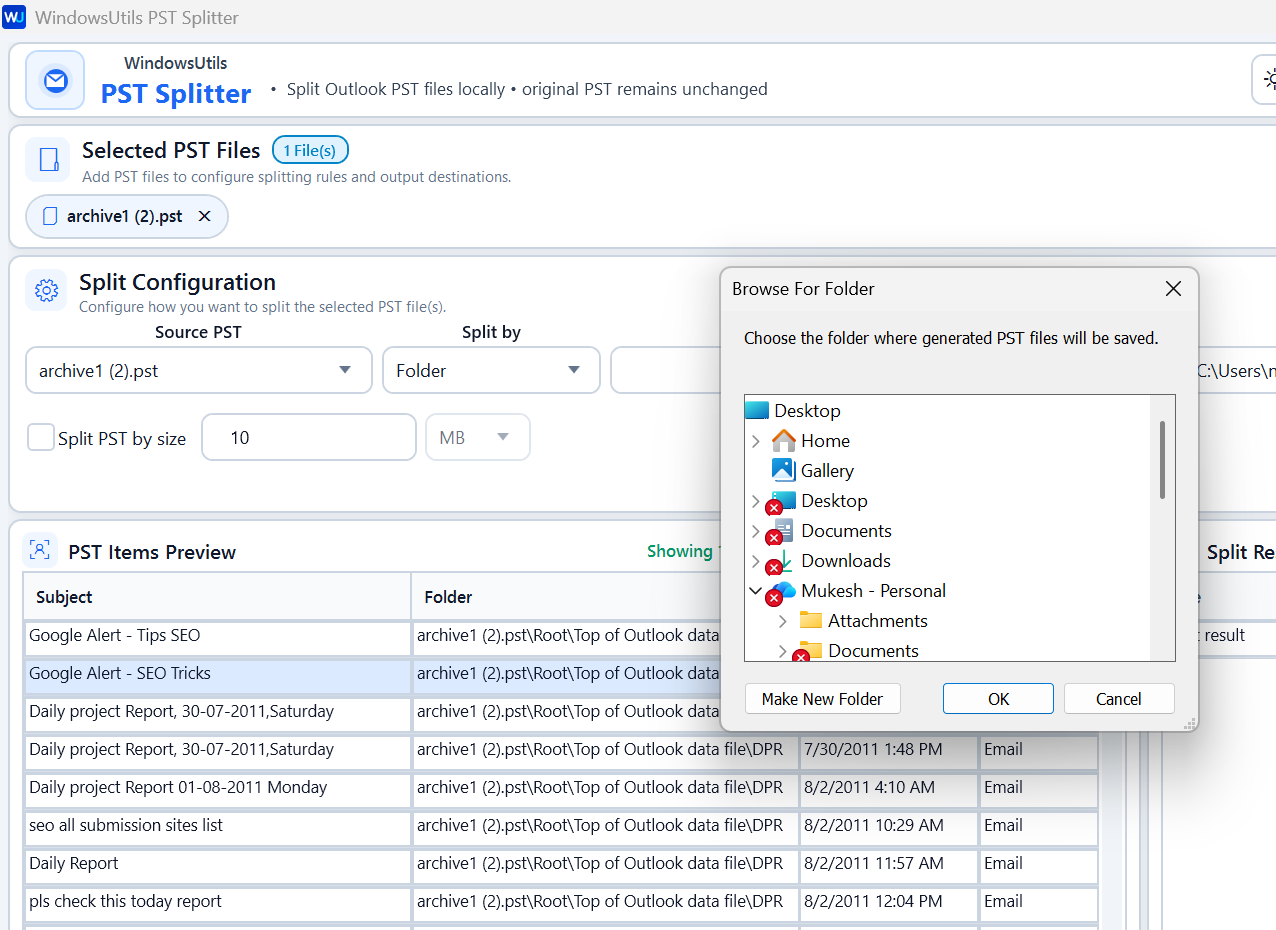This screenshot has width=1276, height=930.
Task: Select Gallery in the folder tree
Action: click(827, 470)
